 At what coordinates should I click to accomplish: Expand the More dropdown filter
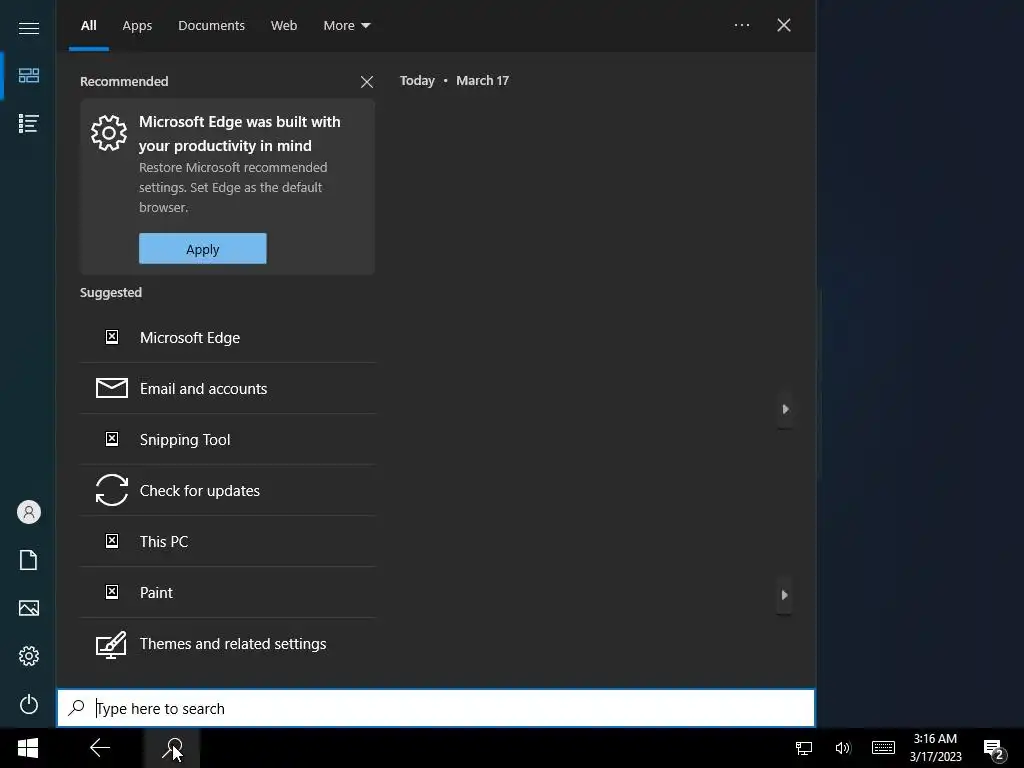347,25
